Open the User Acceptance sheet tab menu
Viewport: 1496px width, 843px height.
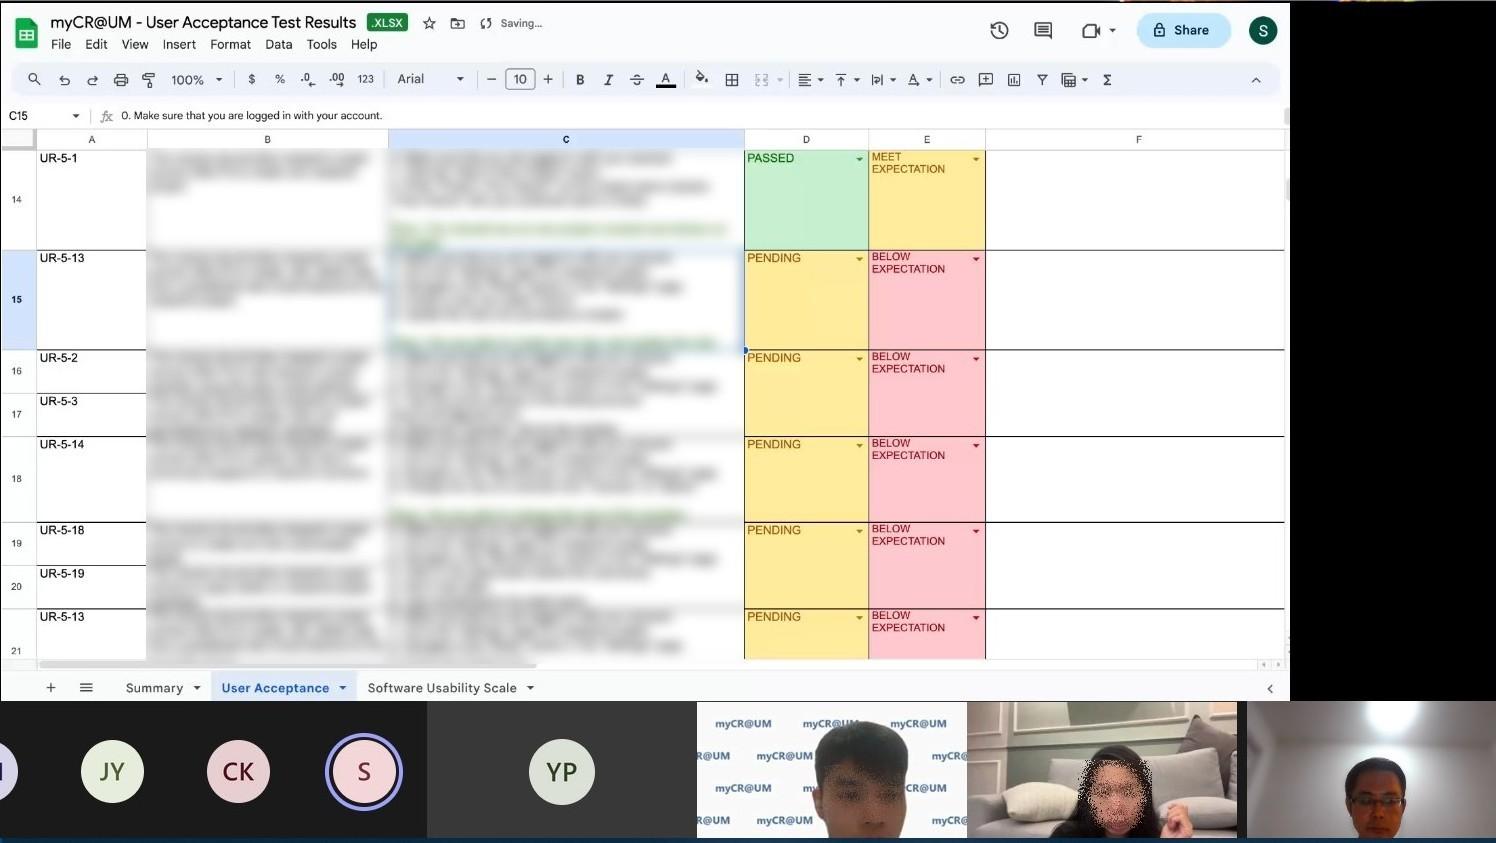tap(343, 687)
